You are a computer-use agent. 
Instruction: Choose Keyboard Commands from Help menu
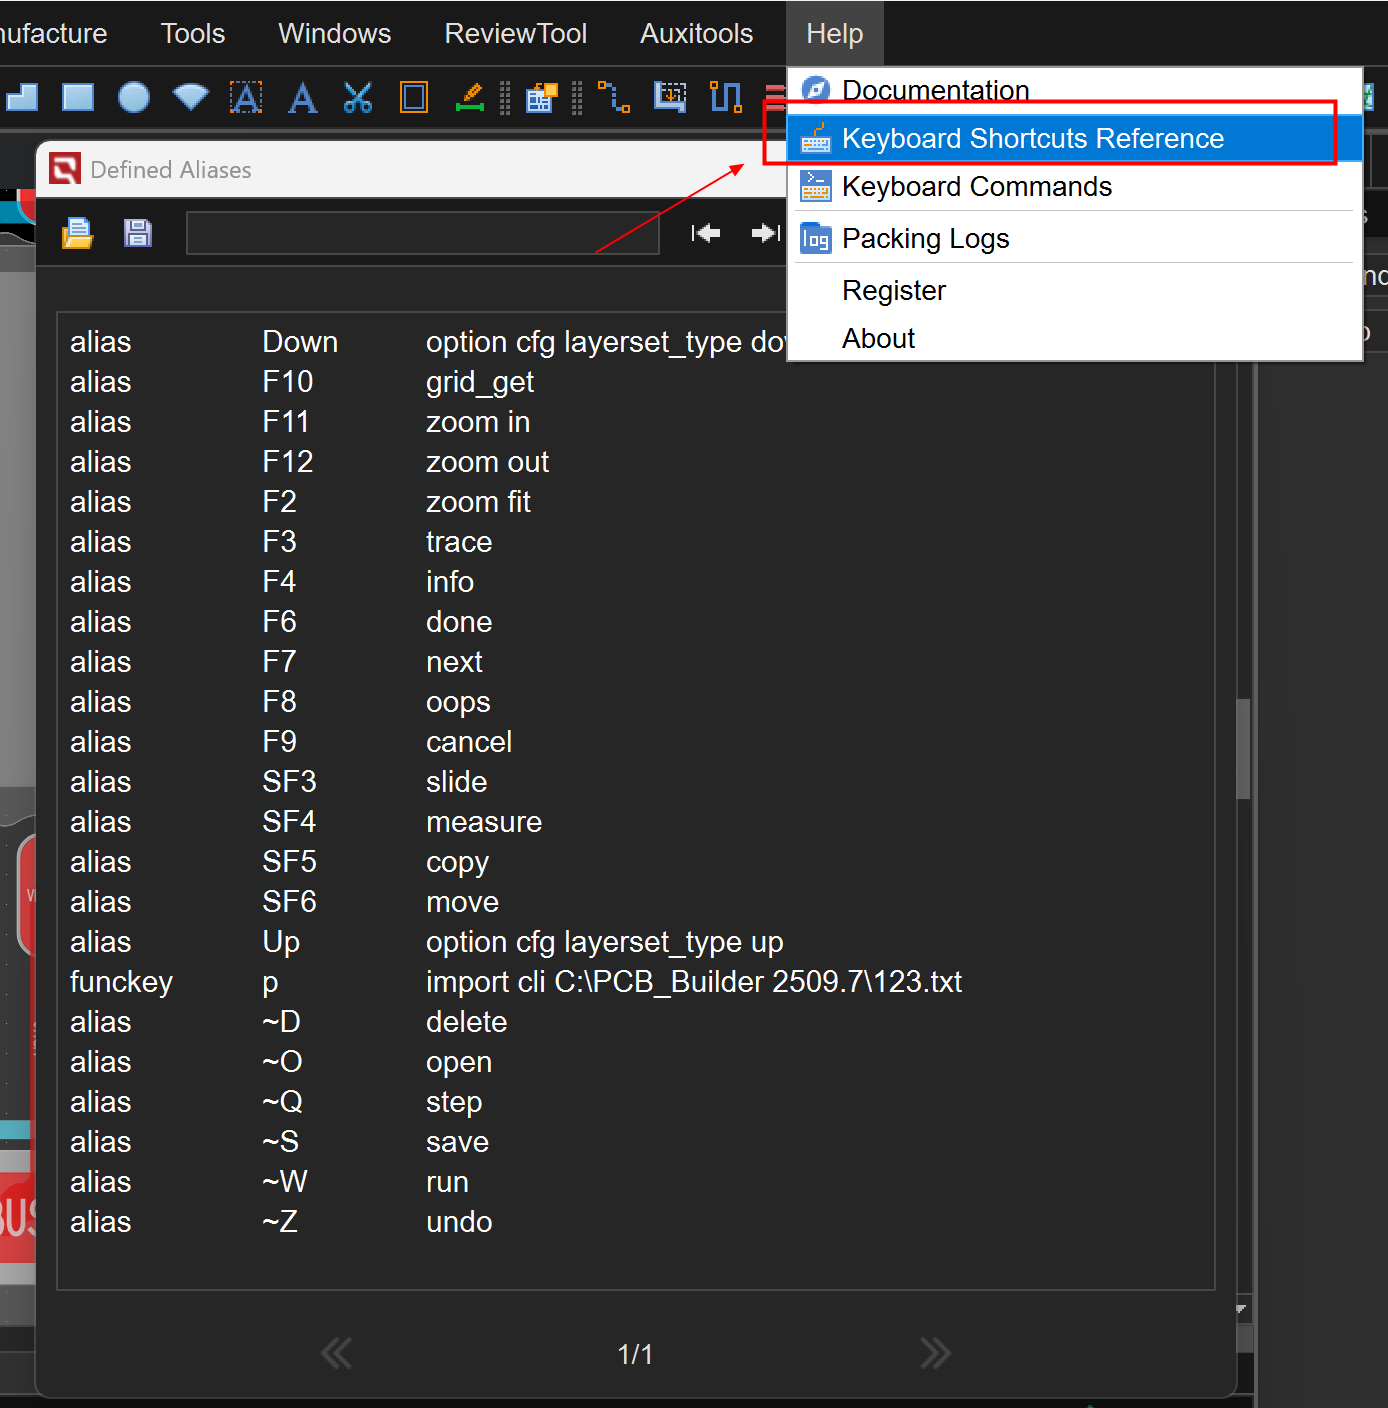point(976,187)
